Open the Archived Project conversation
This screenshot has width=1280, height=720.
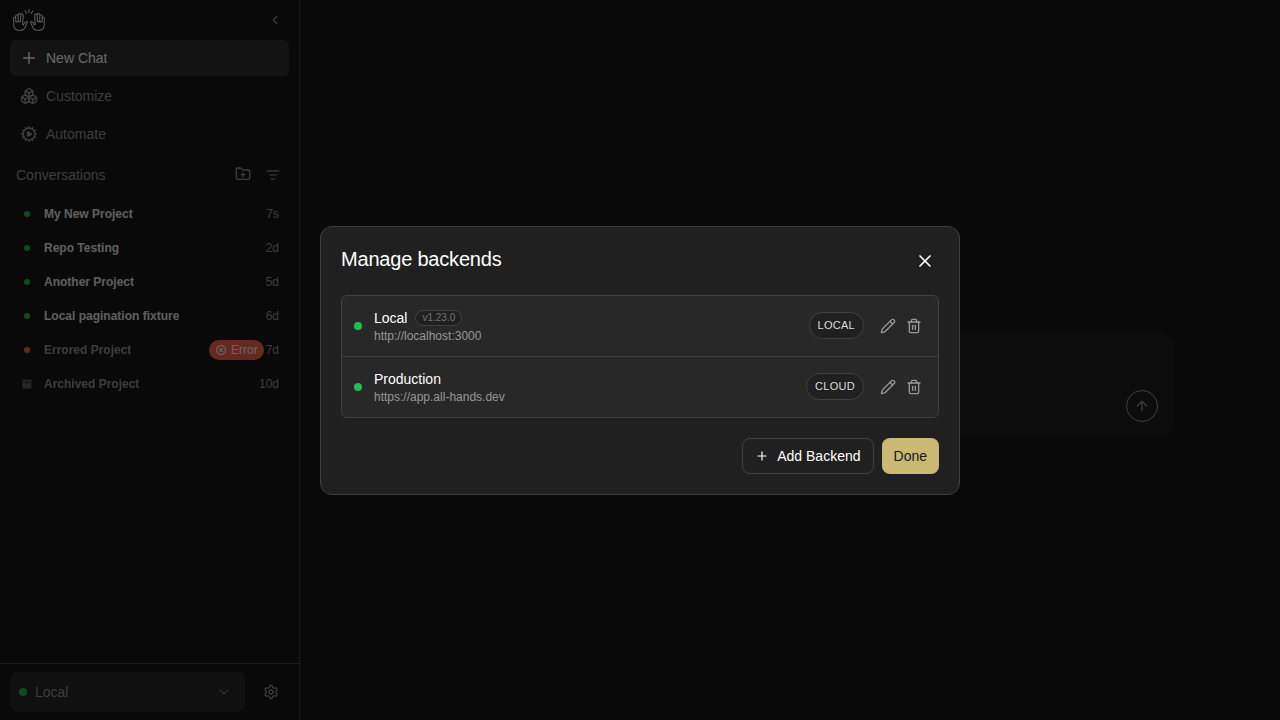point(149,384)
